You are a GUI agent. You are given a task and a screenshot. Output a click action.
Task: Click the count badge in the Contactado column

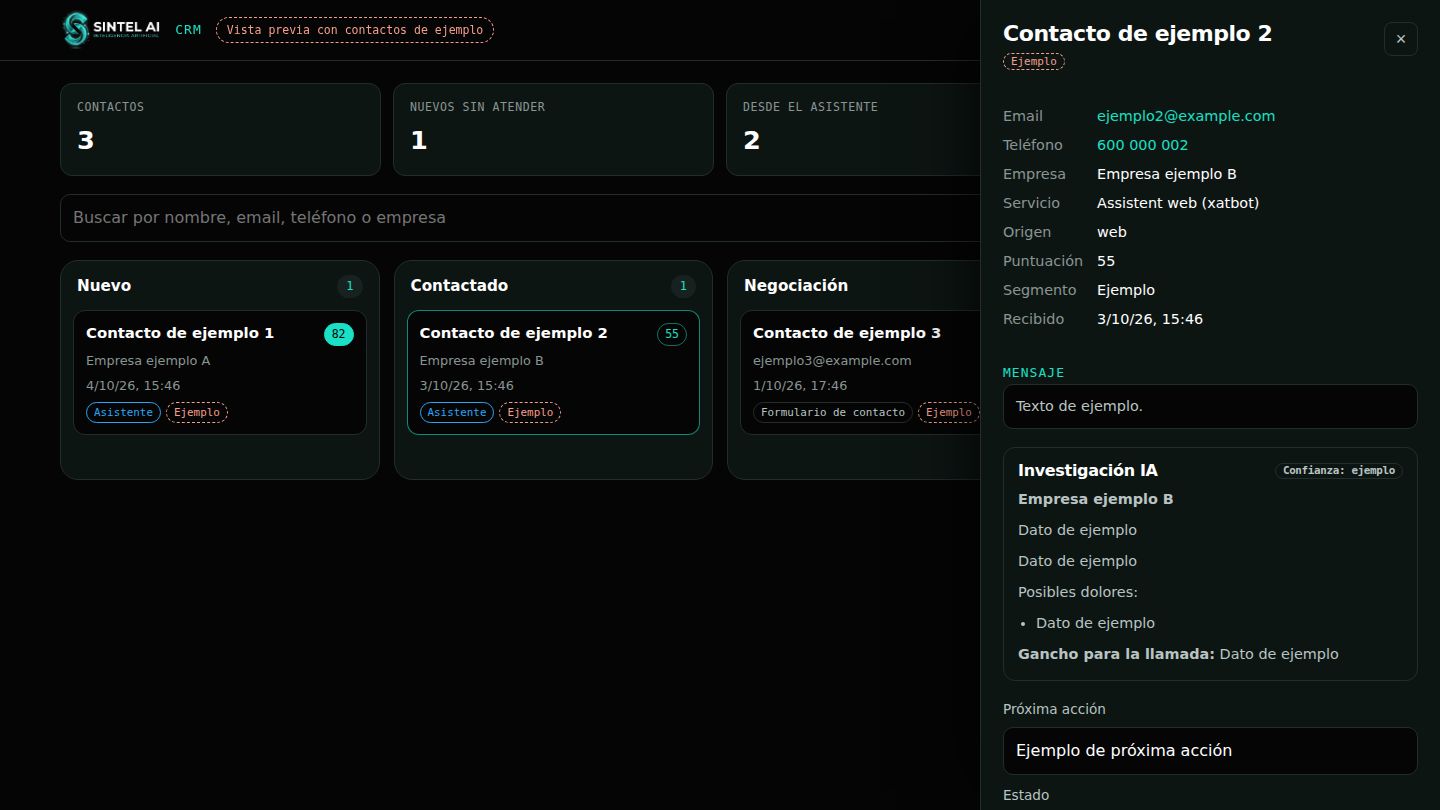pos(683,287)
